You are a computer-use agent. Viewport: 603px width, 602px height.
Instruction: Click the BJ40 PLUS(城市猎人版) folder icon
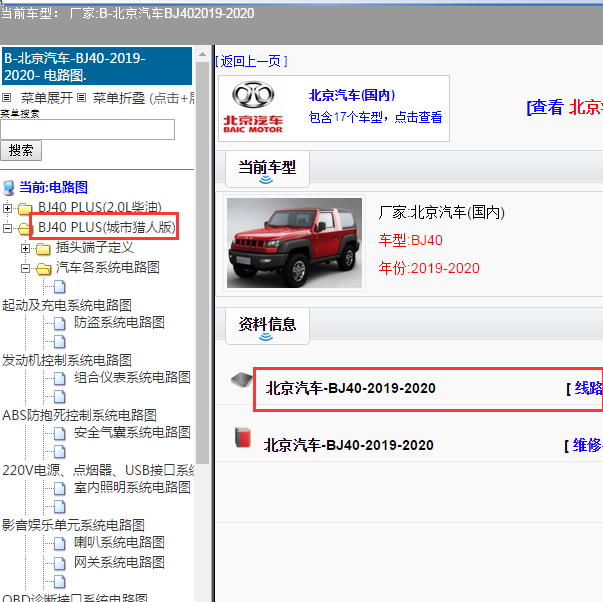[24, 229]
